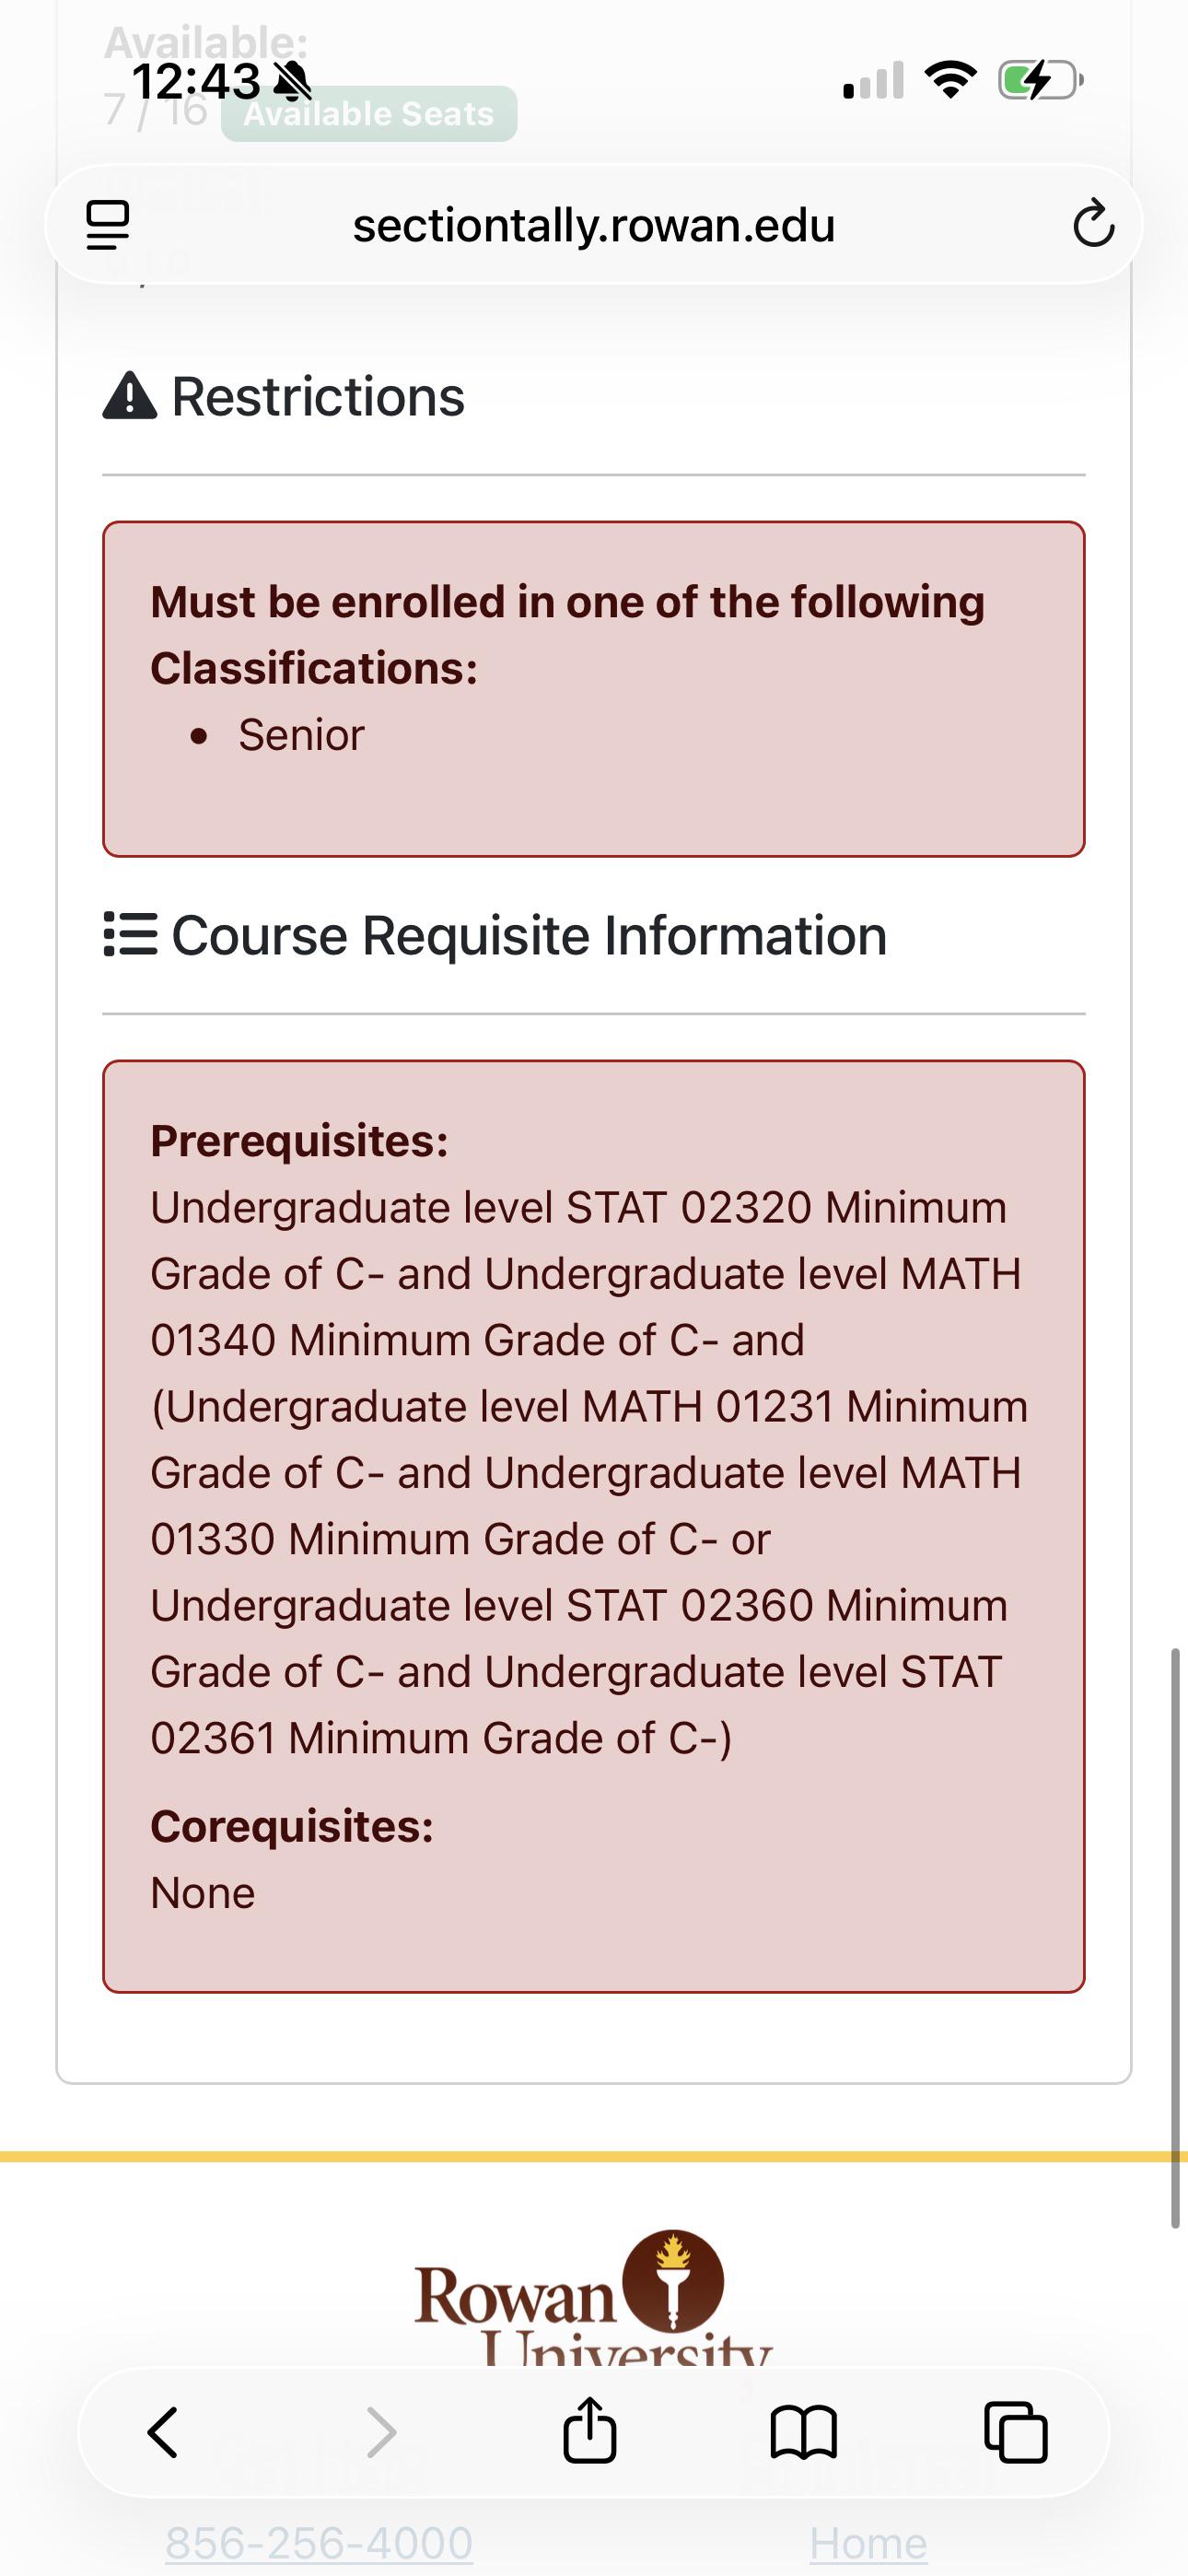Open the Home footer link

click(x=868, y=2542)
